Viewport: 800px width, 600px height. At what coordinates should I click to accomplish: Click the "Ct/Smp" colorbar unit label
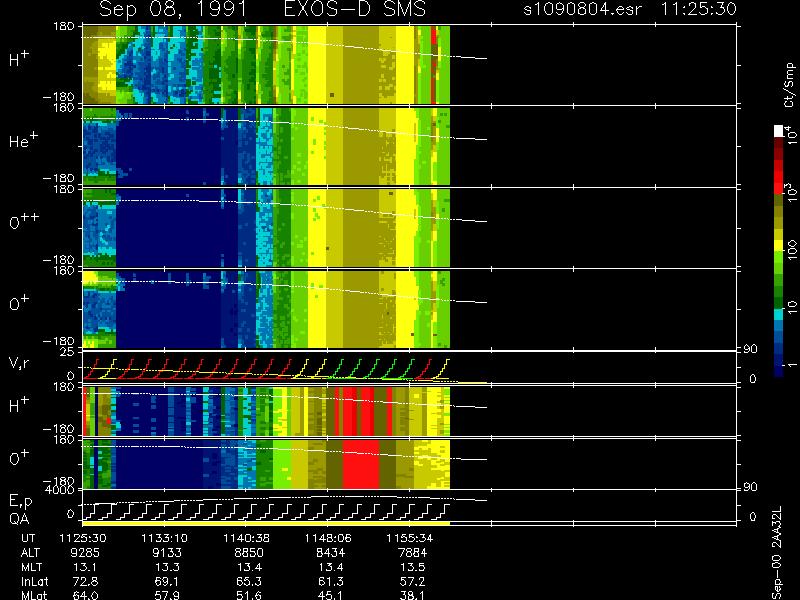click(789, 85)
